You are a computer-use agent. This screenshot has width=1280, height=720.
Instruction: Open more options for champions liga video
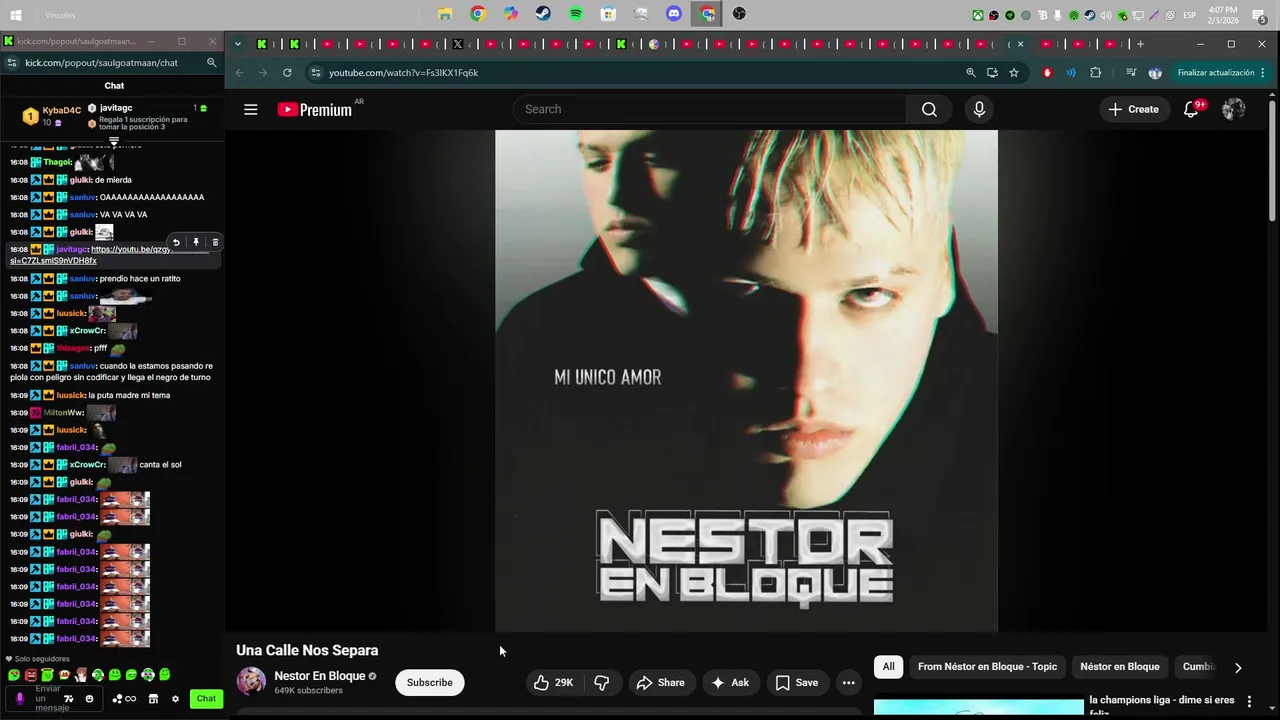click(x=1249, y=702)
